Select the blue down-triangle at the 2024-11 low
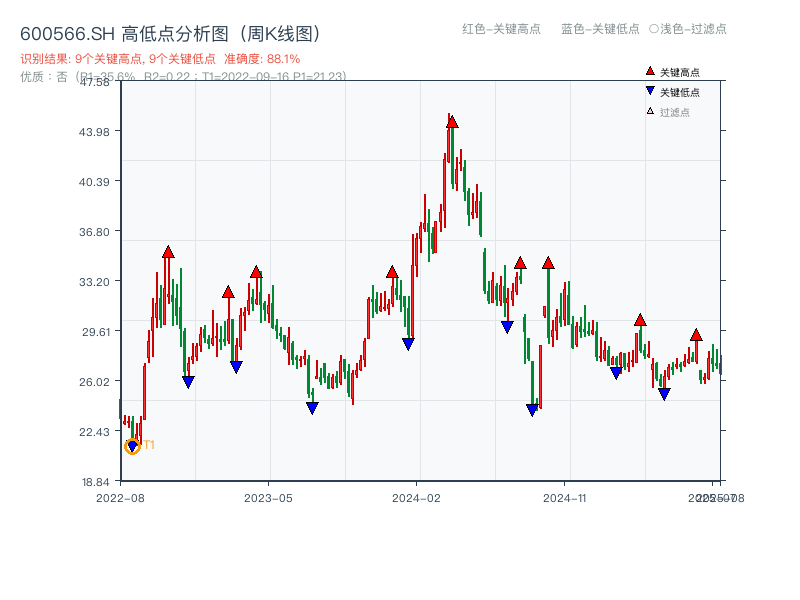Viewport: 800px width, 600px height. pyautogui.click(x=531, y=409)
